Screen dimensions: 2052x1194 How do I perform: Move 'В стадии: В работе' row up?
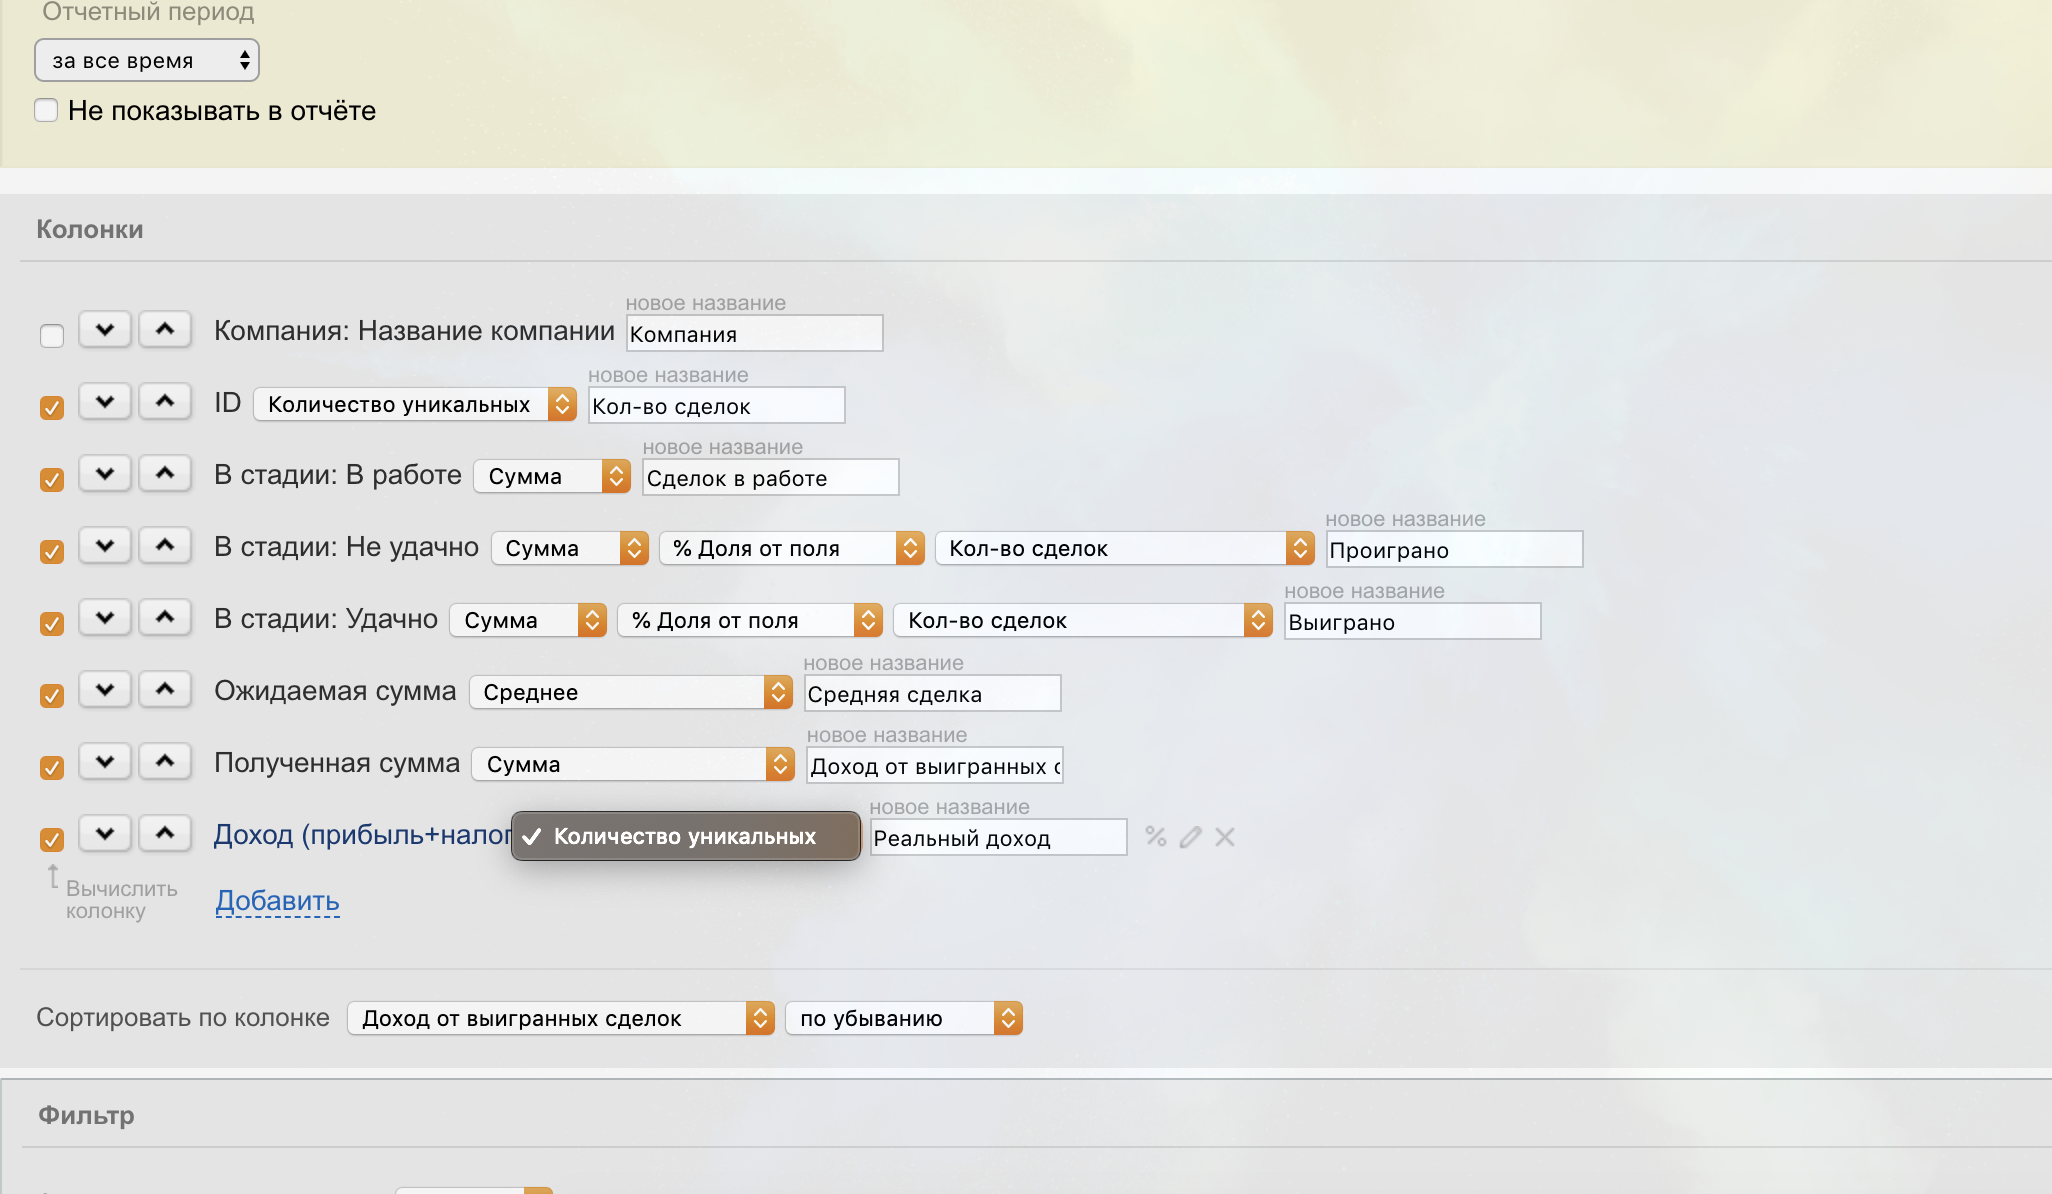(x=165, y=474)
